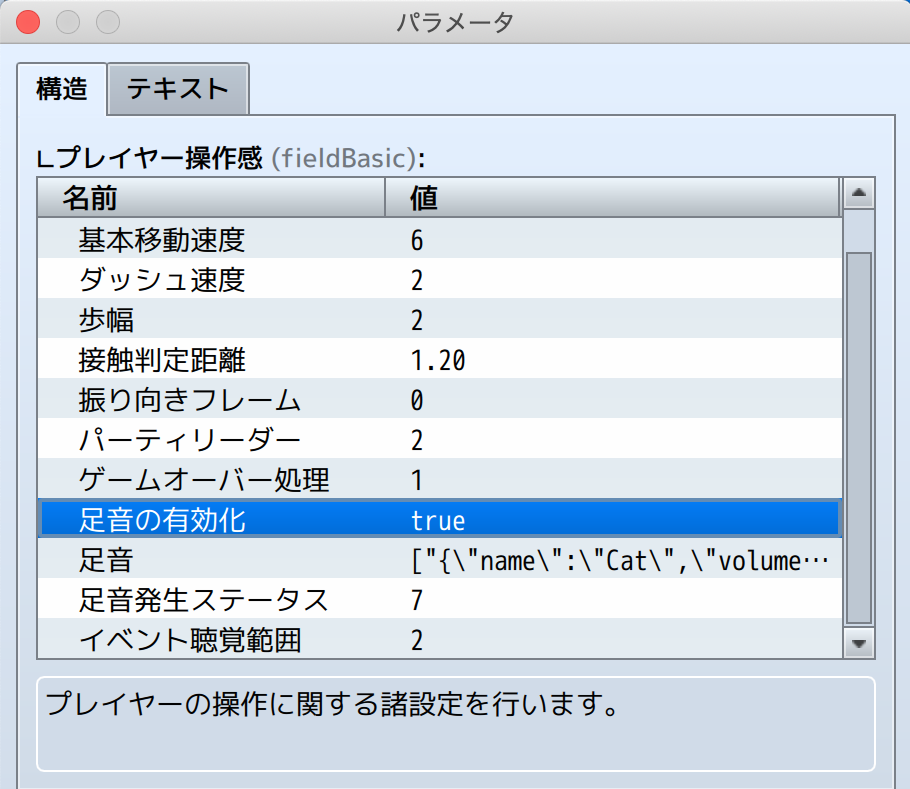Click the 足音 JSON value cell
The height and width of the screenshot is (789, 910).
click(620, 561)
